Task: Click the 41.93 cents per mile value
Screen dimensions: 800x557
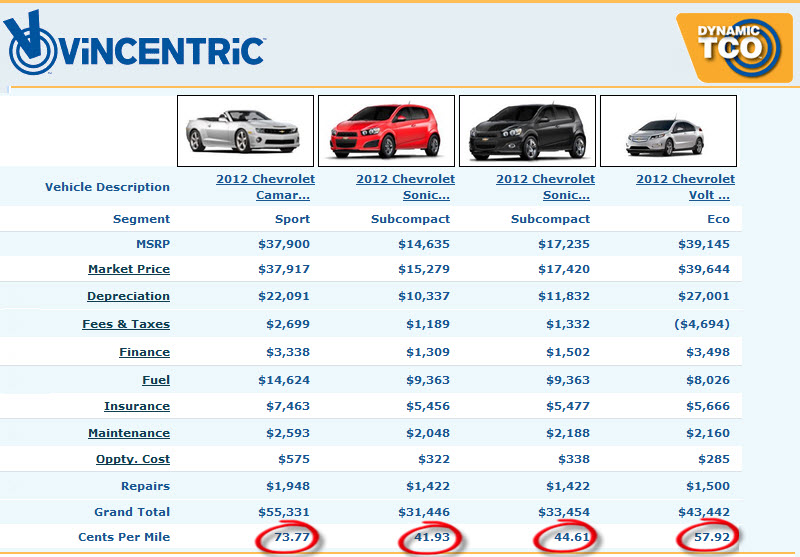Action: click(x=432, y=537)
